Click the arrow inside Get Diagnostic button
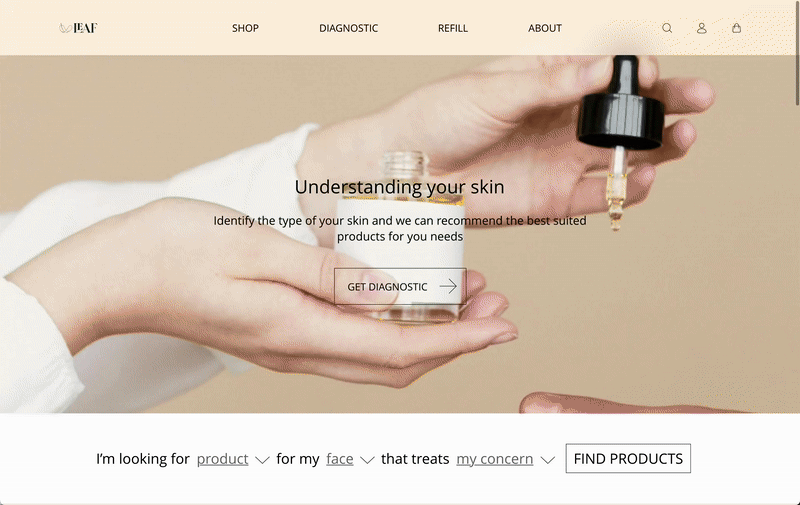800x505 pixels. pyautogui.click(x=448, y=287)
